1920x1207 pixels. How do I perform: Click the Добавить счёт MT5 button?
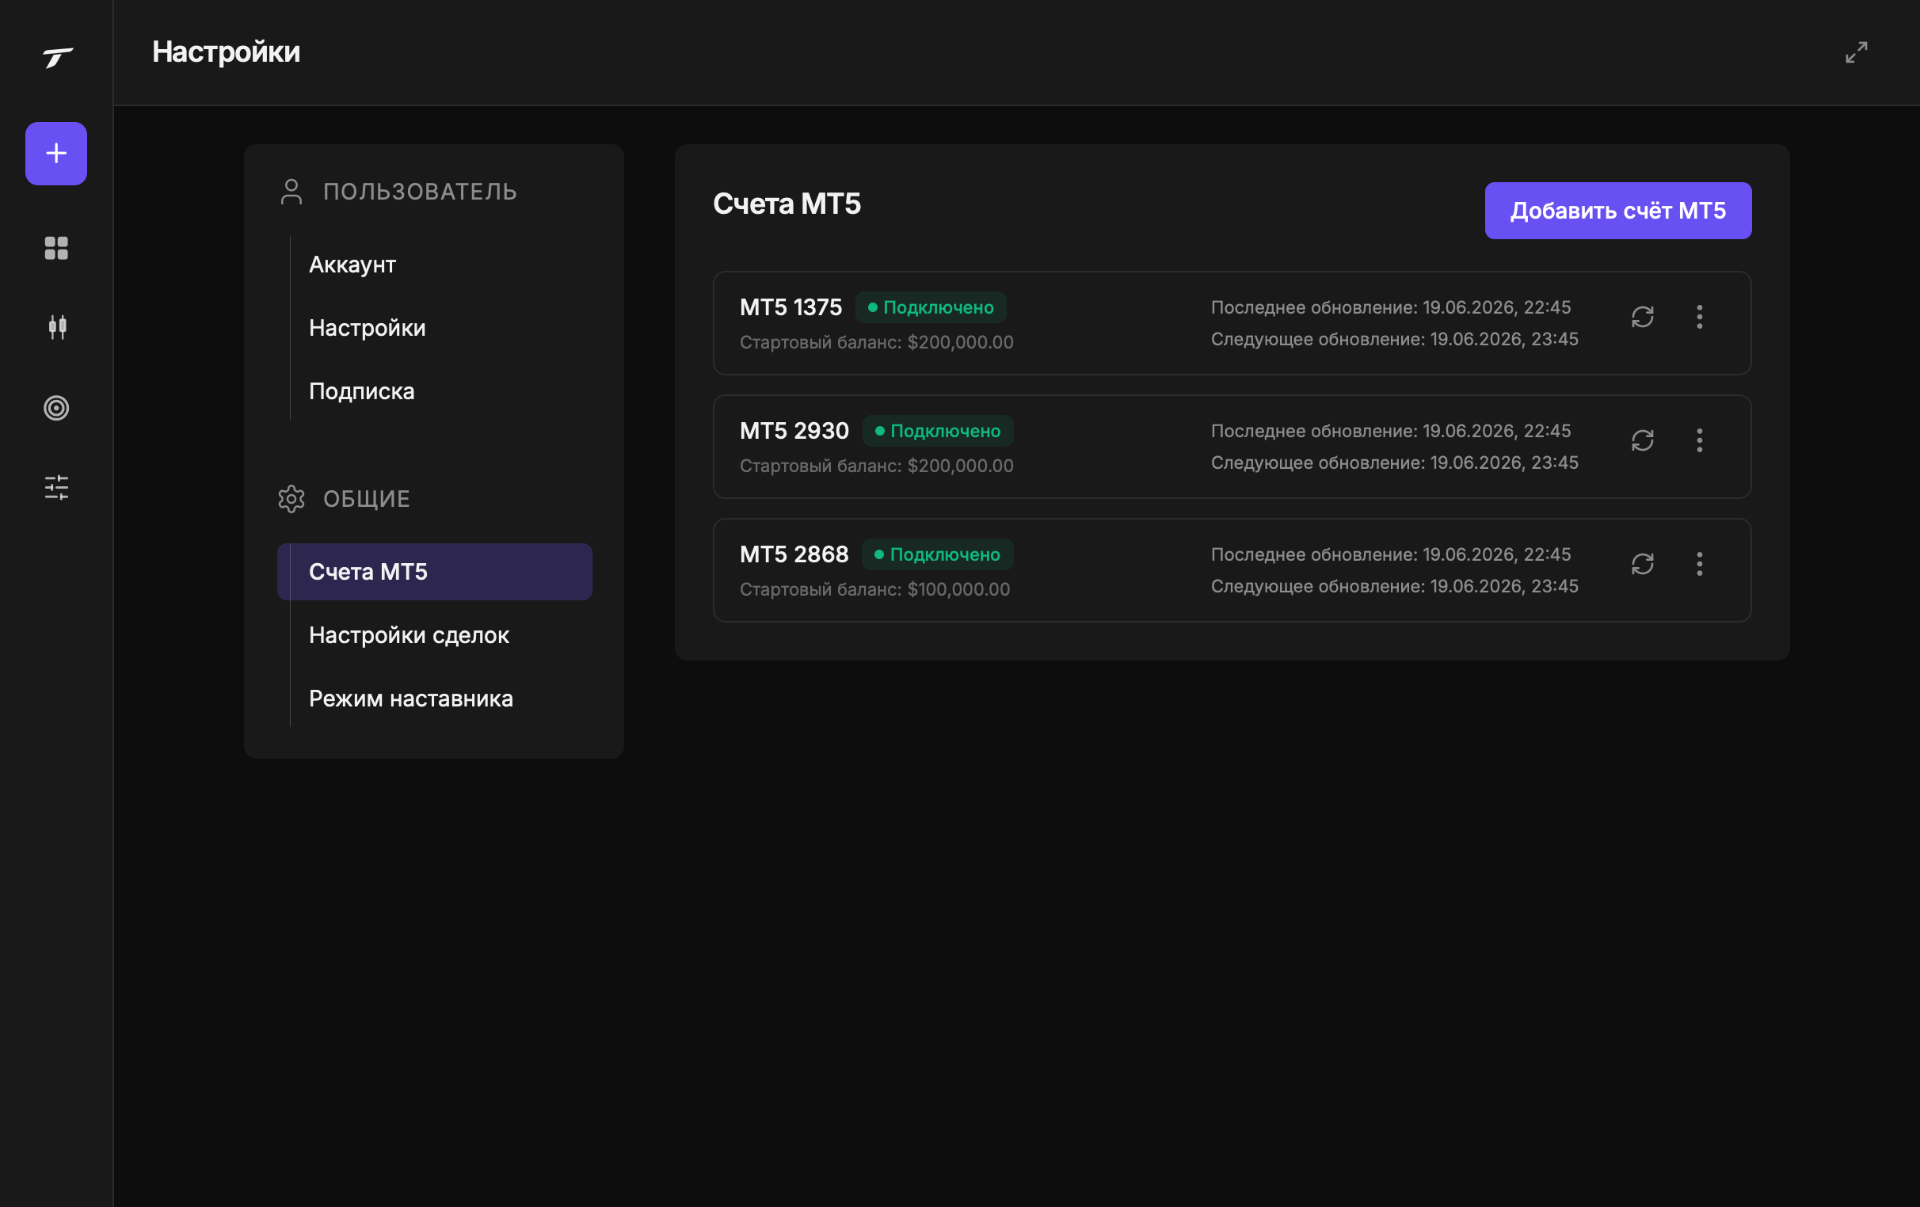point(1617,211)
